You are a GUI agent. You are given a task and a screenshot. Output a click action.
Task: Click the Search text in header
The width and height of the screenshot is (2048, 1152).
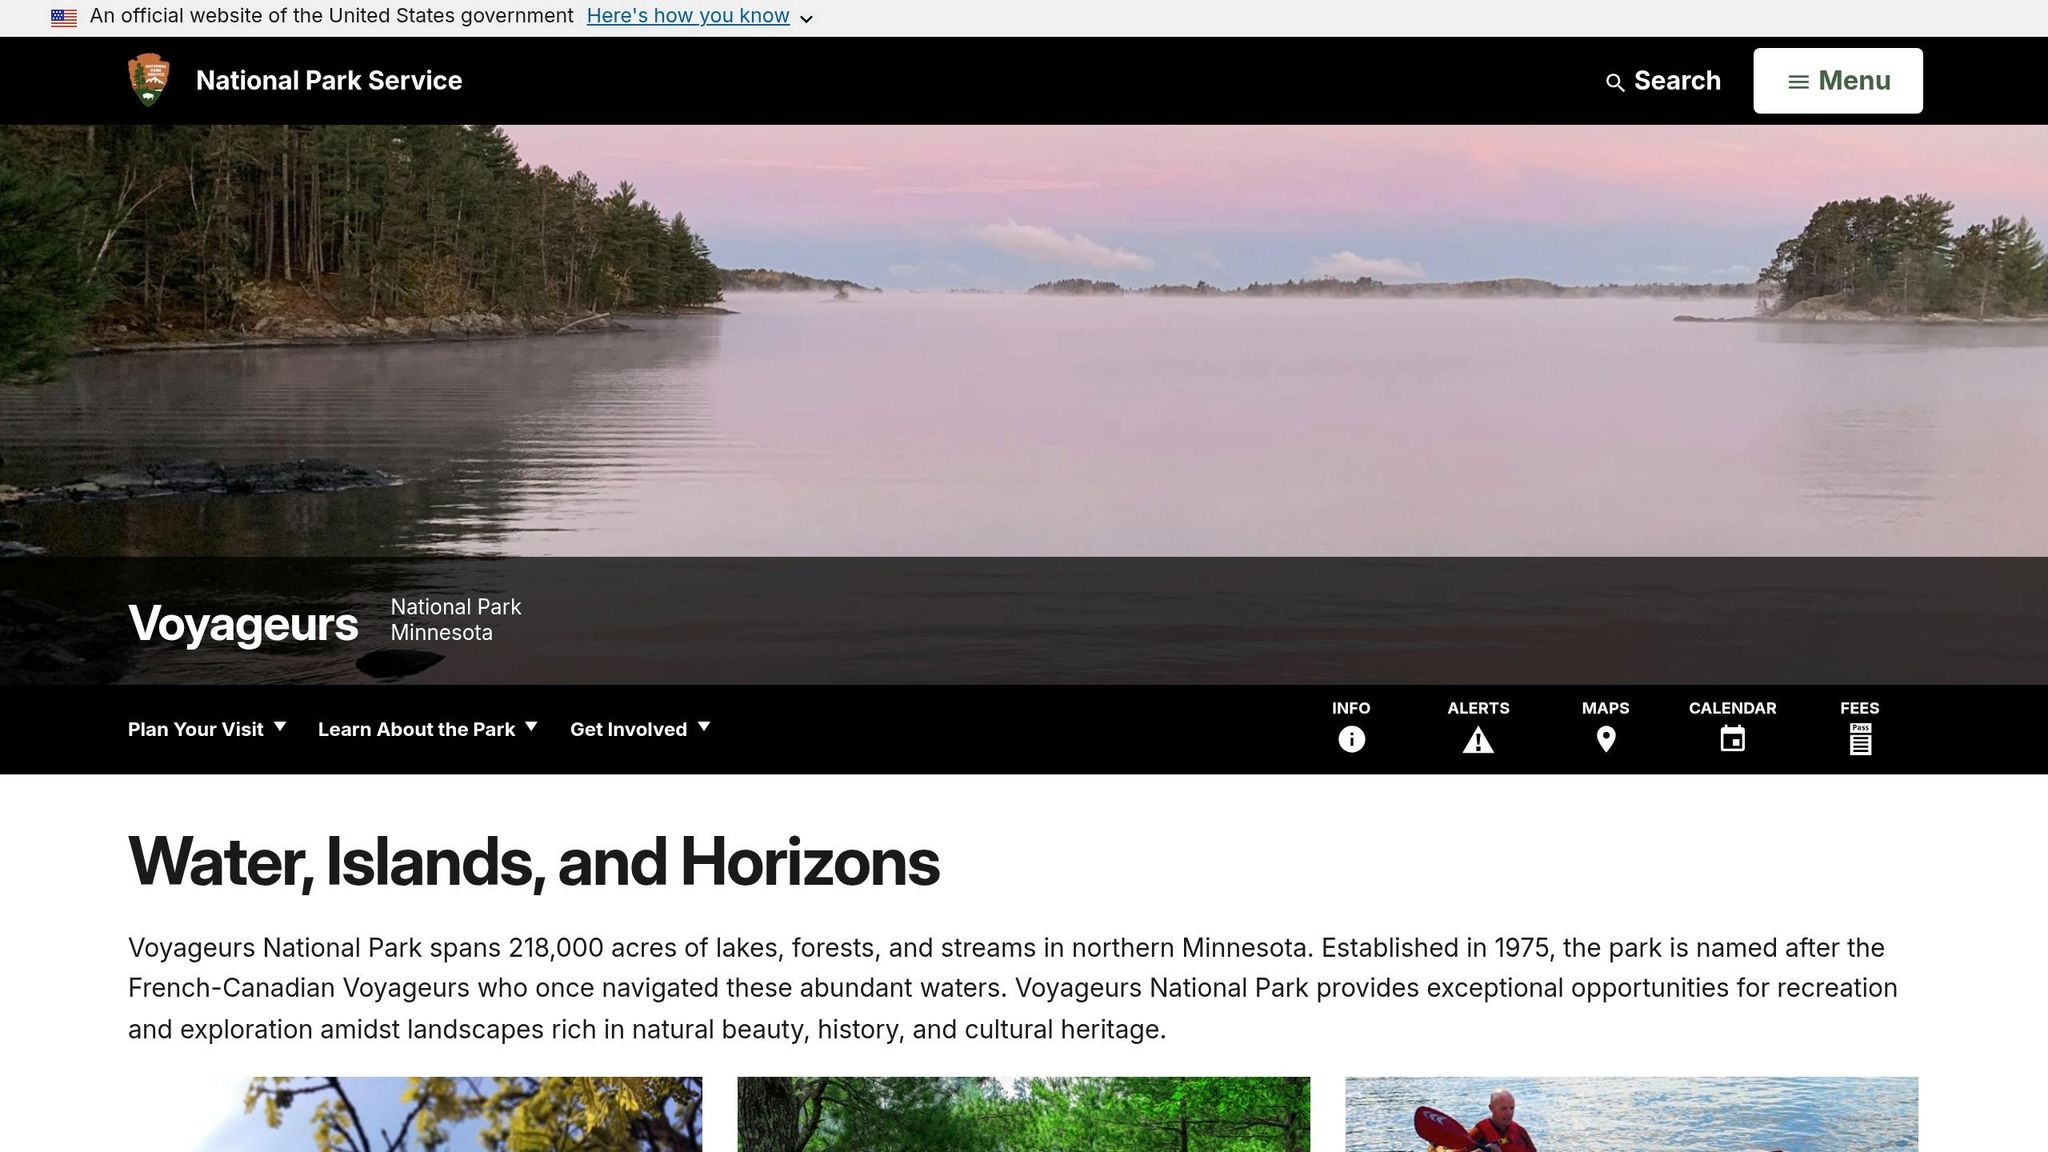pos(1677,81)
